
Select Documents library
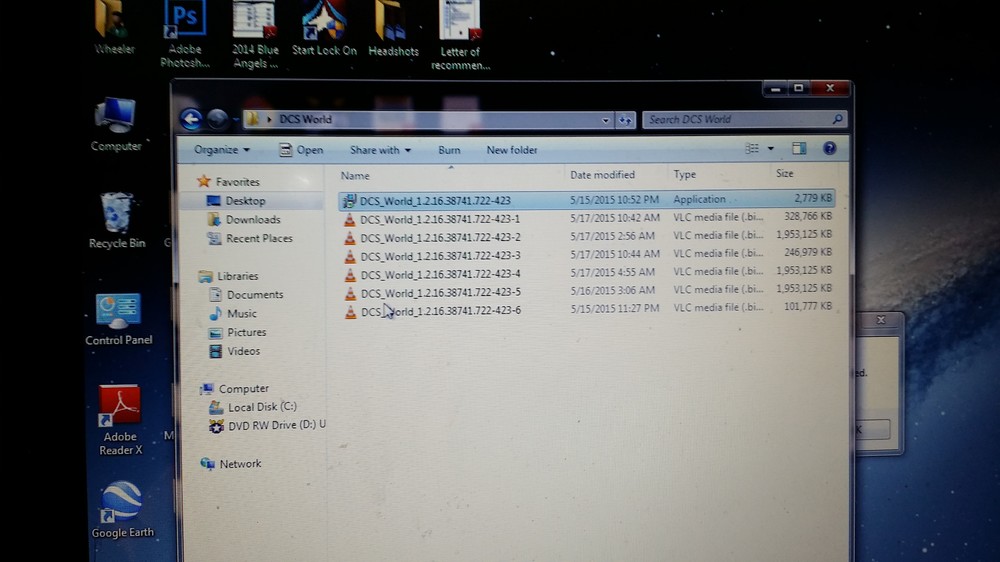[255, 295]
